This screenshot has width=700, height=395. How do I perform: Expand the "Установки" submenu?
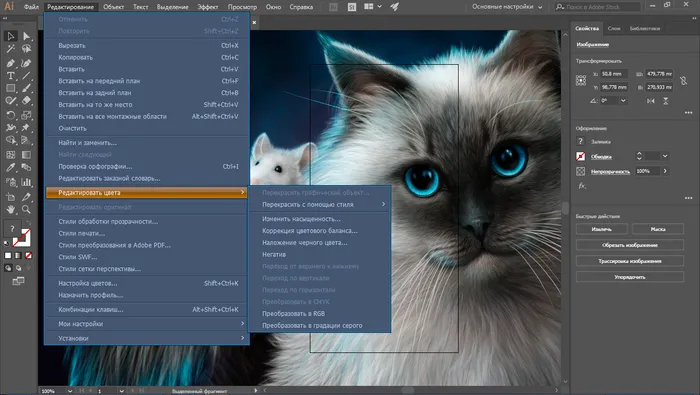[x=147, y=338]
